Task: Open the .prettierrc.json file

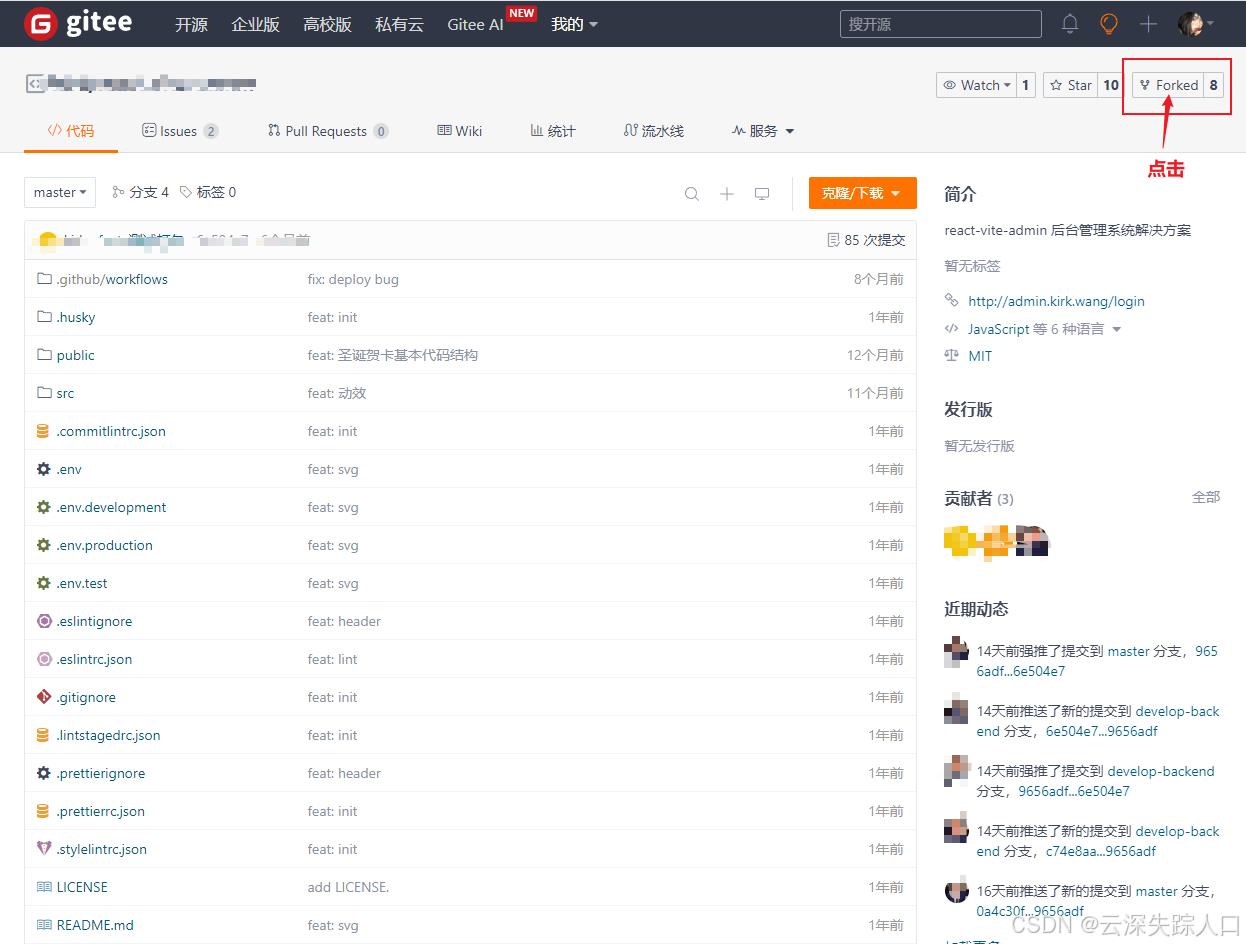Action: pyautogui.click(x=100, y=811)
